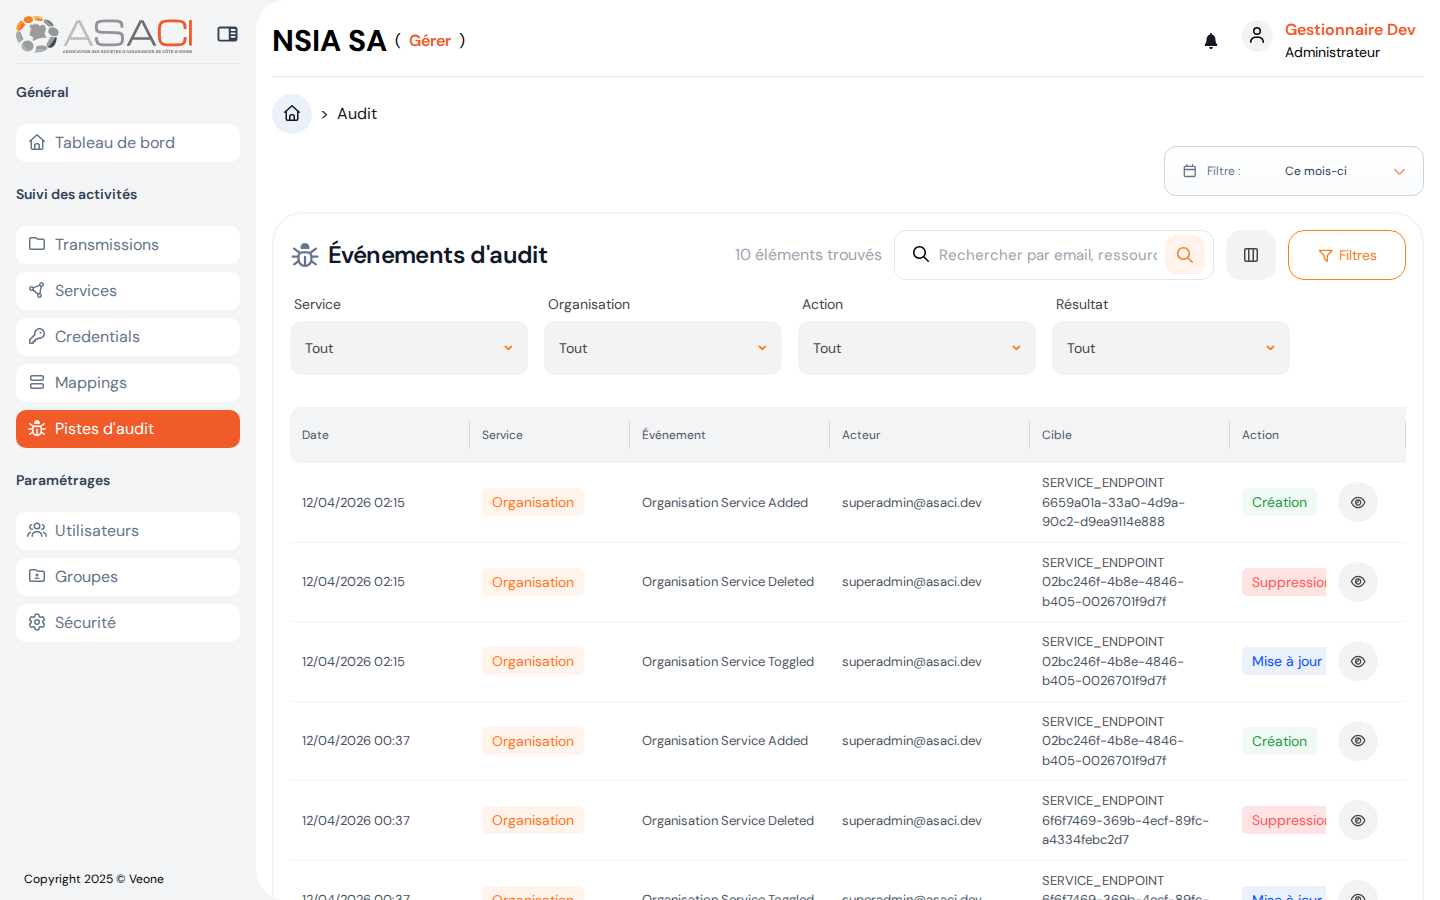Open the column display settings icon
Viewport: 1440px width, 900px height.
click(x=1251, y=255)
